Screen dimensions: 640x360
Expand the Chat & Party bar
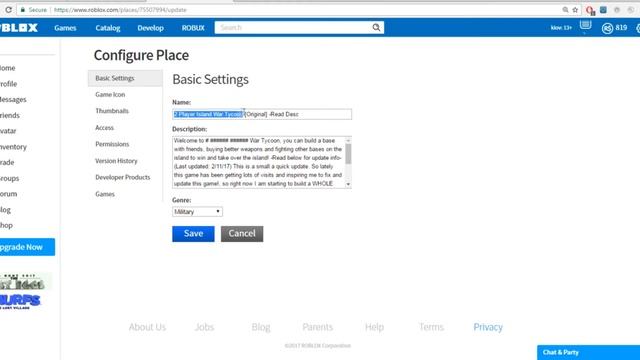[589, 352]
